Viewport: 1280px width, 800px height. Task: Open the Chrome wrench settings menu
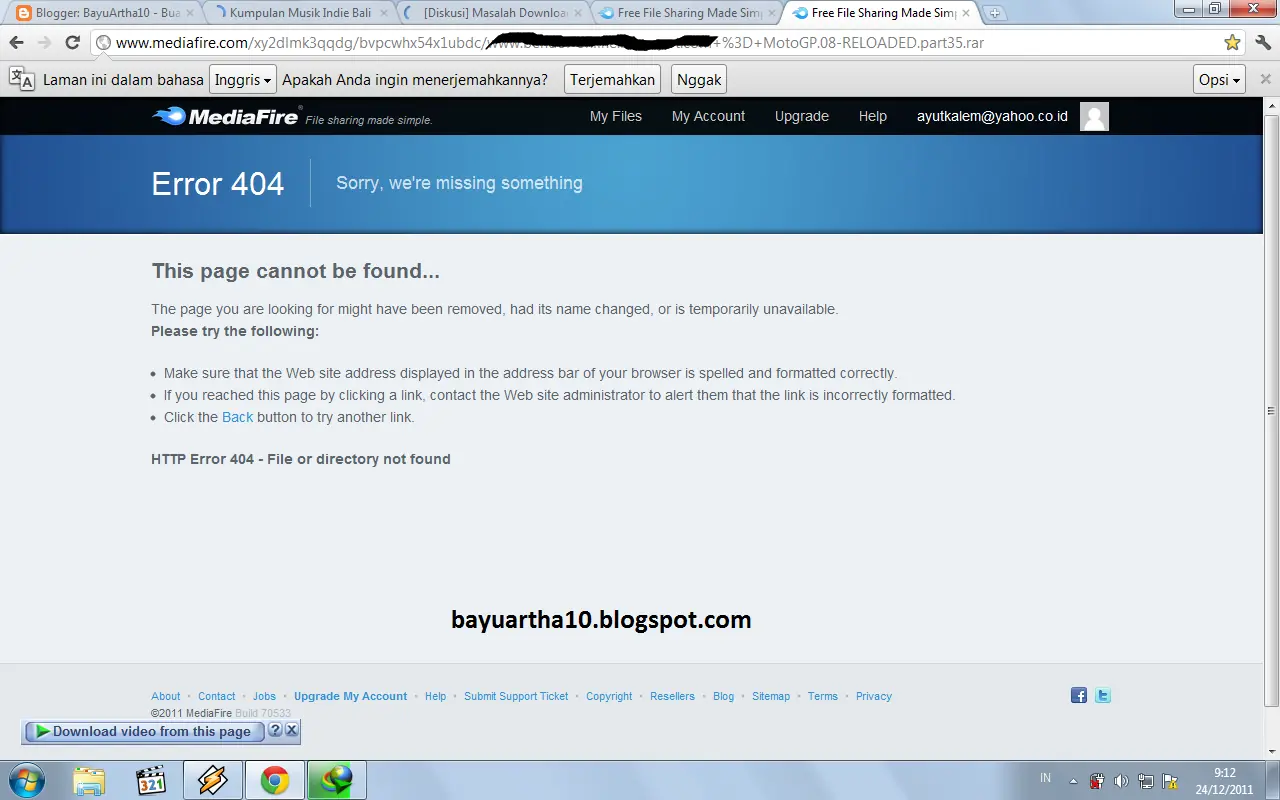pyautogui.click(x=1262, y=43)
